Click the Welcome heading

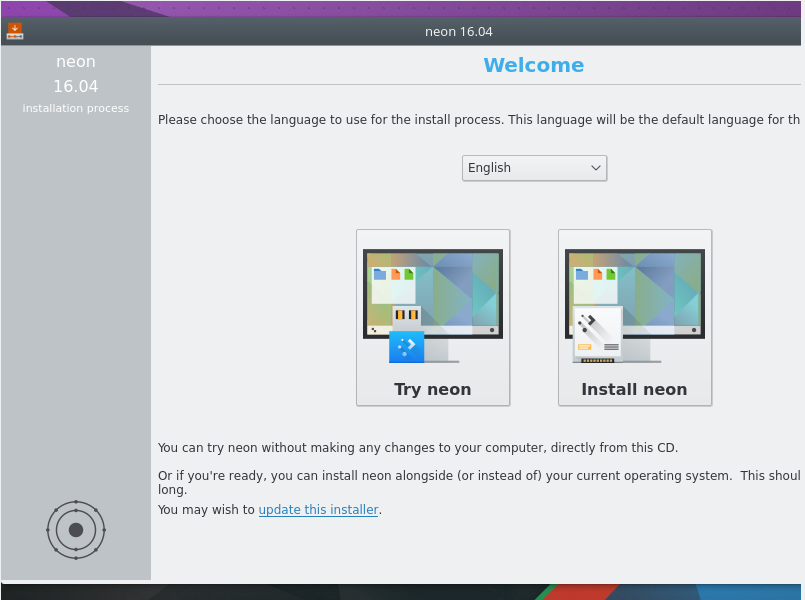pos(533,65)
